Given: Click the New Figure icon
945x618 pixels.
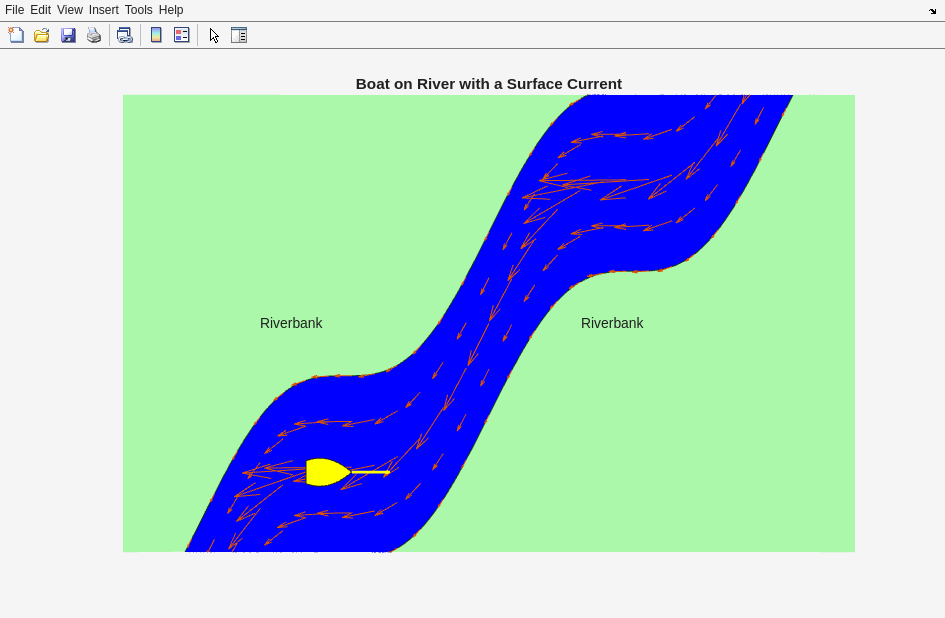Looking at the screenshot, I should coord(16,35).
